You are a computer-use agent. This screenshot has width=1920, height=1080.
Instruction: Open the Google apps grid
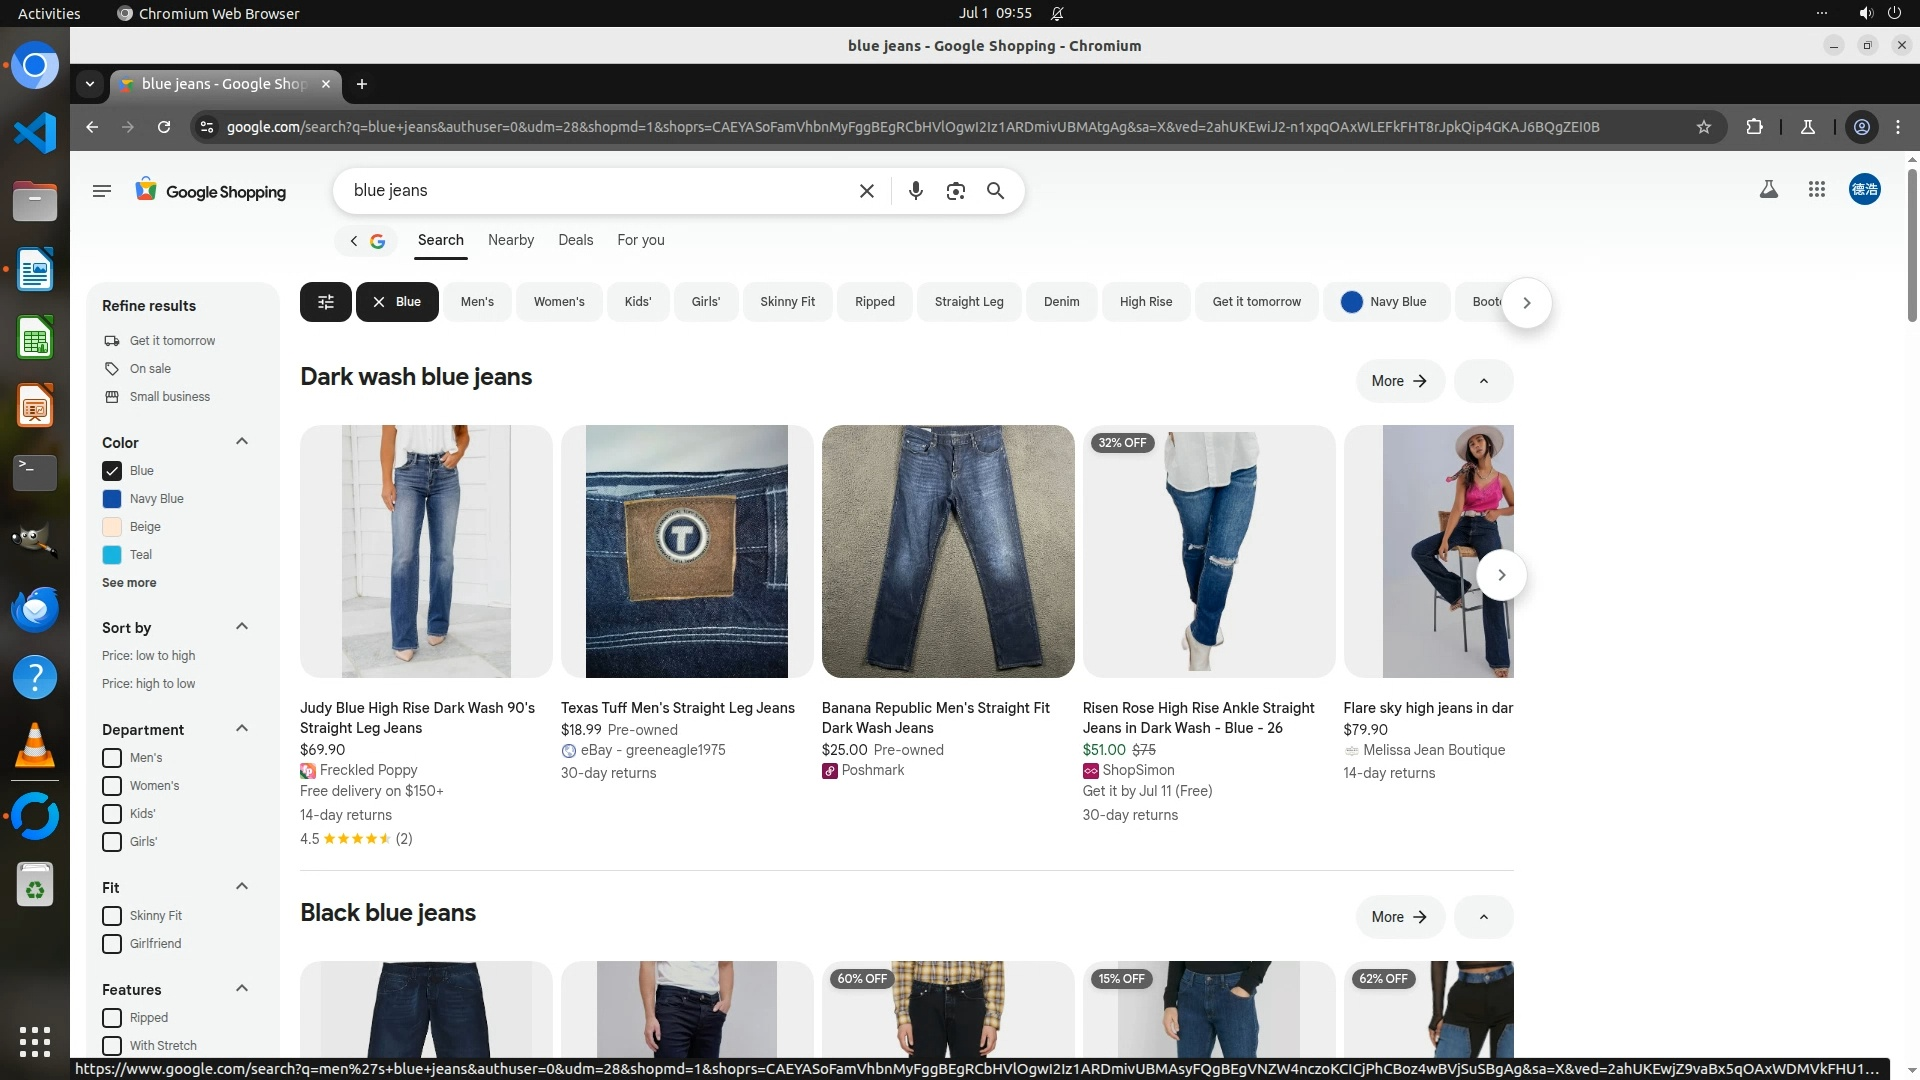[1817, 189]
